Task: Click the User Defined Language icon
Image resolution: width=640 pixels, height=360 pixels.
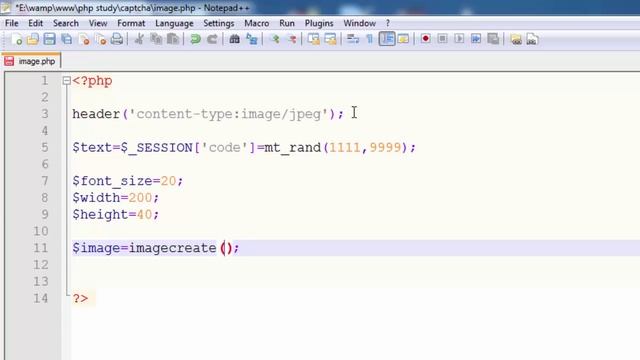Action: 404,39
